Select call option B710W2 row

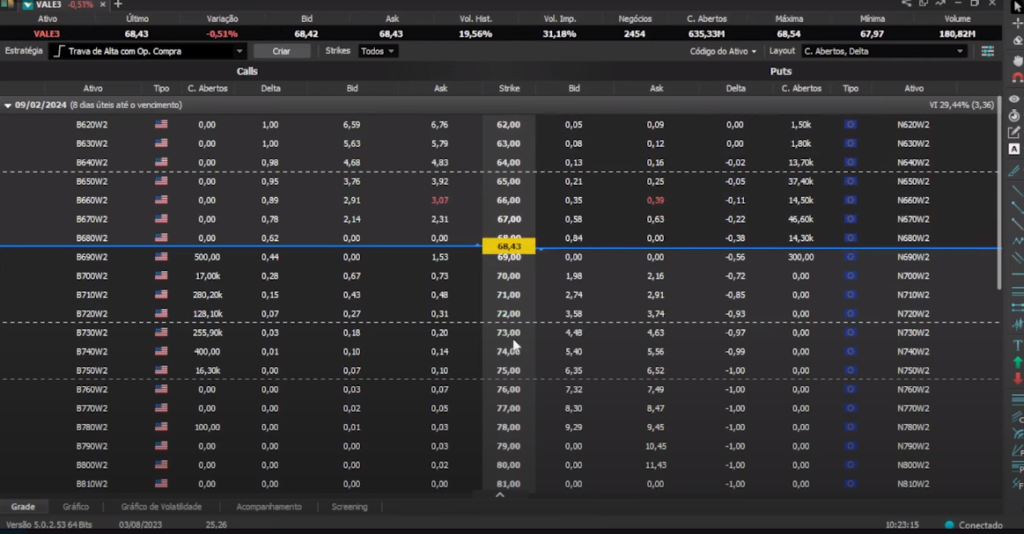(x=92, y=295)
